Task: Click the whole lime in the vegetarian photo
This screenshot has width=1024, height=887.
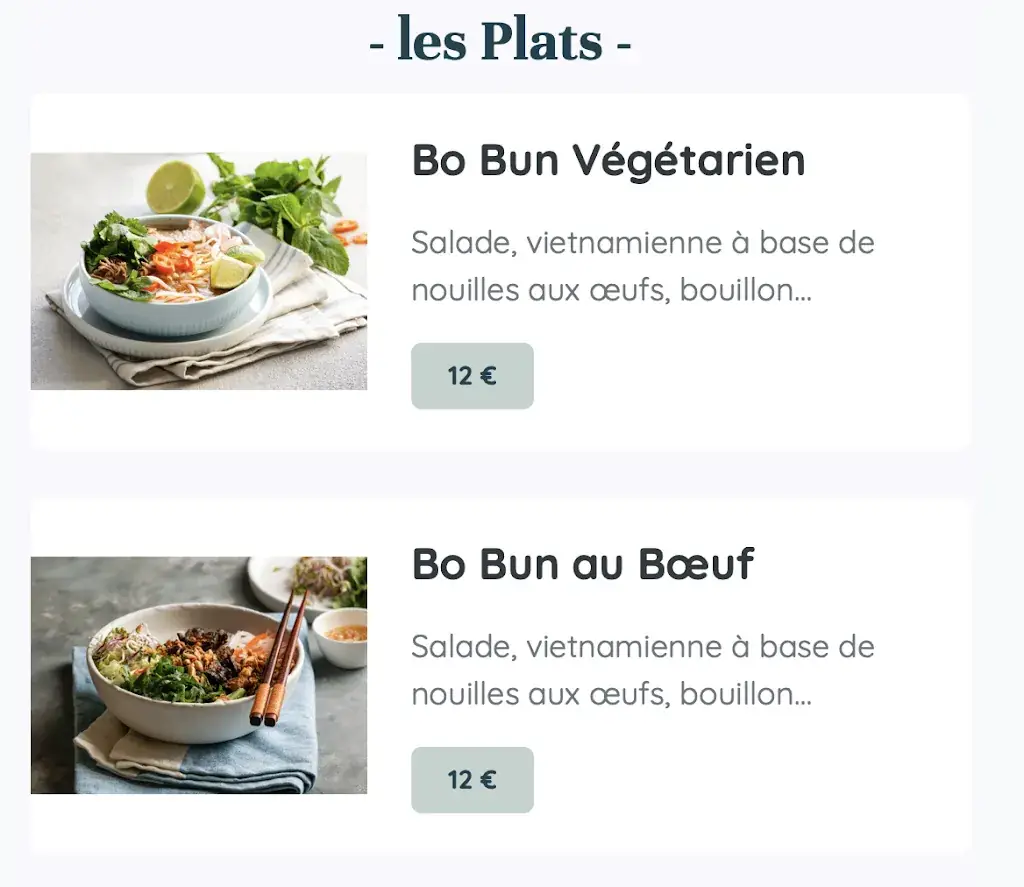Action: (175, 187)
